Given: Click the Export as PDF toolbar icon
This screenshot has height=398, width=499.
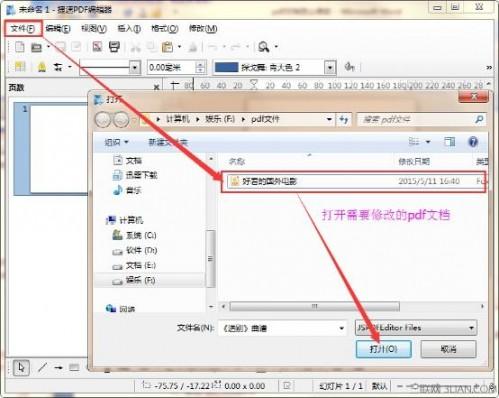Looking at the screenshot, I should tap(97, 47).
